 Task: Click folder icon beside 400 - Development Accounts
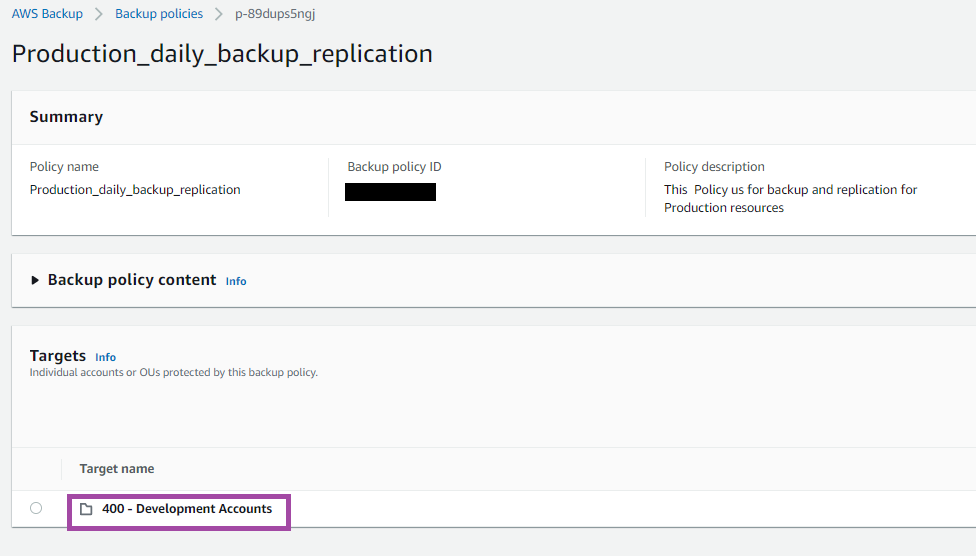point(86,509)
